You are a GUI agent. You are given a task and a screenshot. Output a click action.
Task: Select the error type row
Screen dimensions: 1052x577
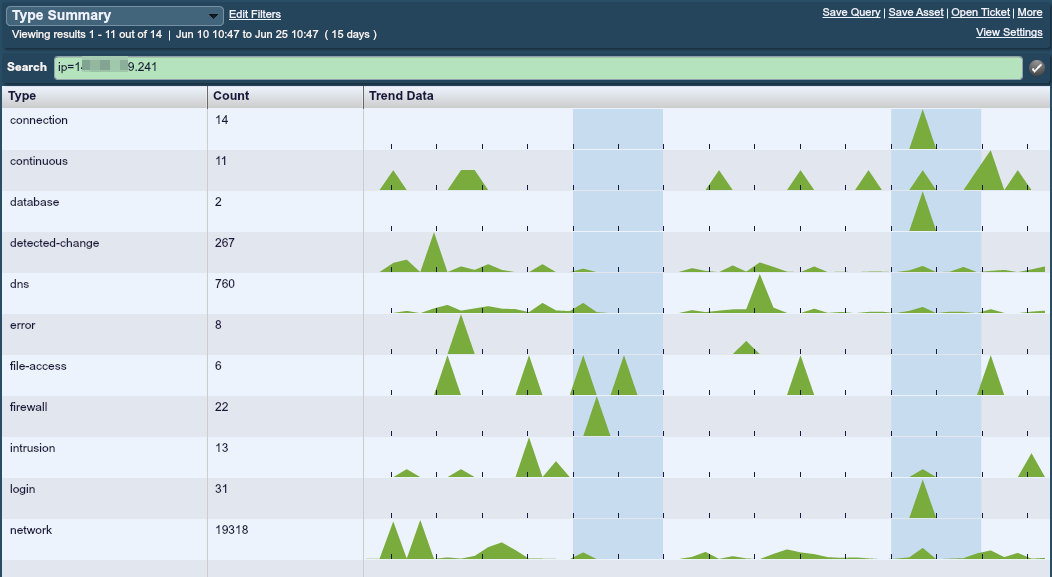tap(526, 333)
